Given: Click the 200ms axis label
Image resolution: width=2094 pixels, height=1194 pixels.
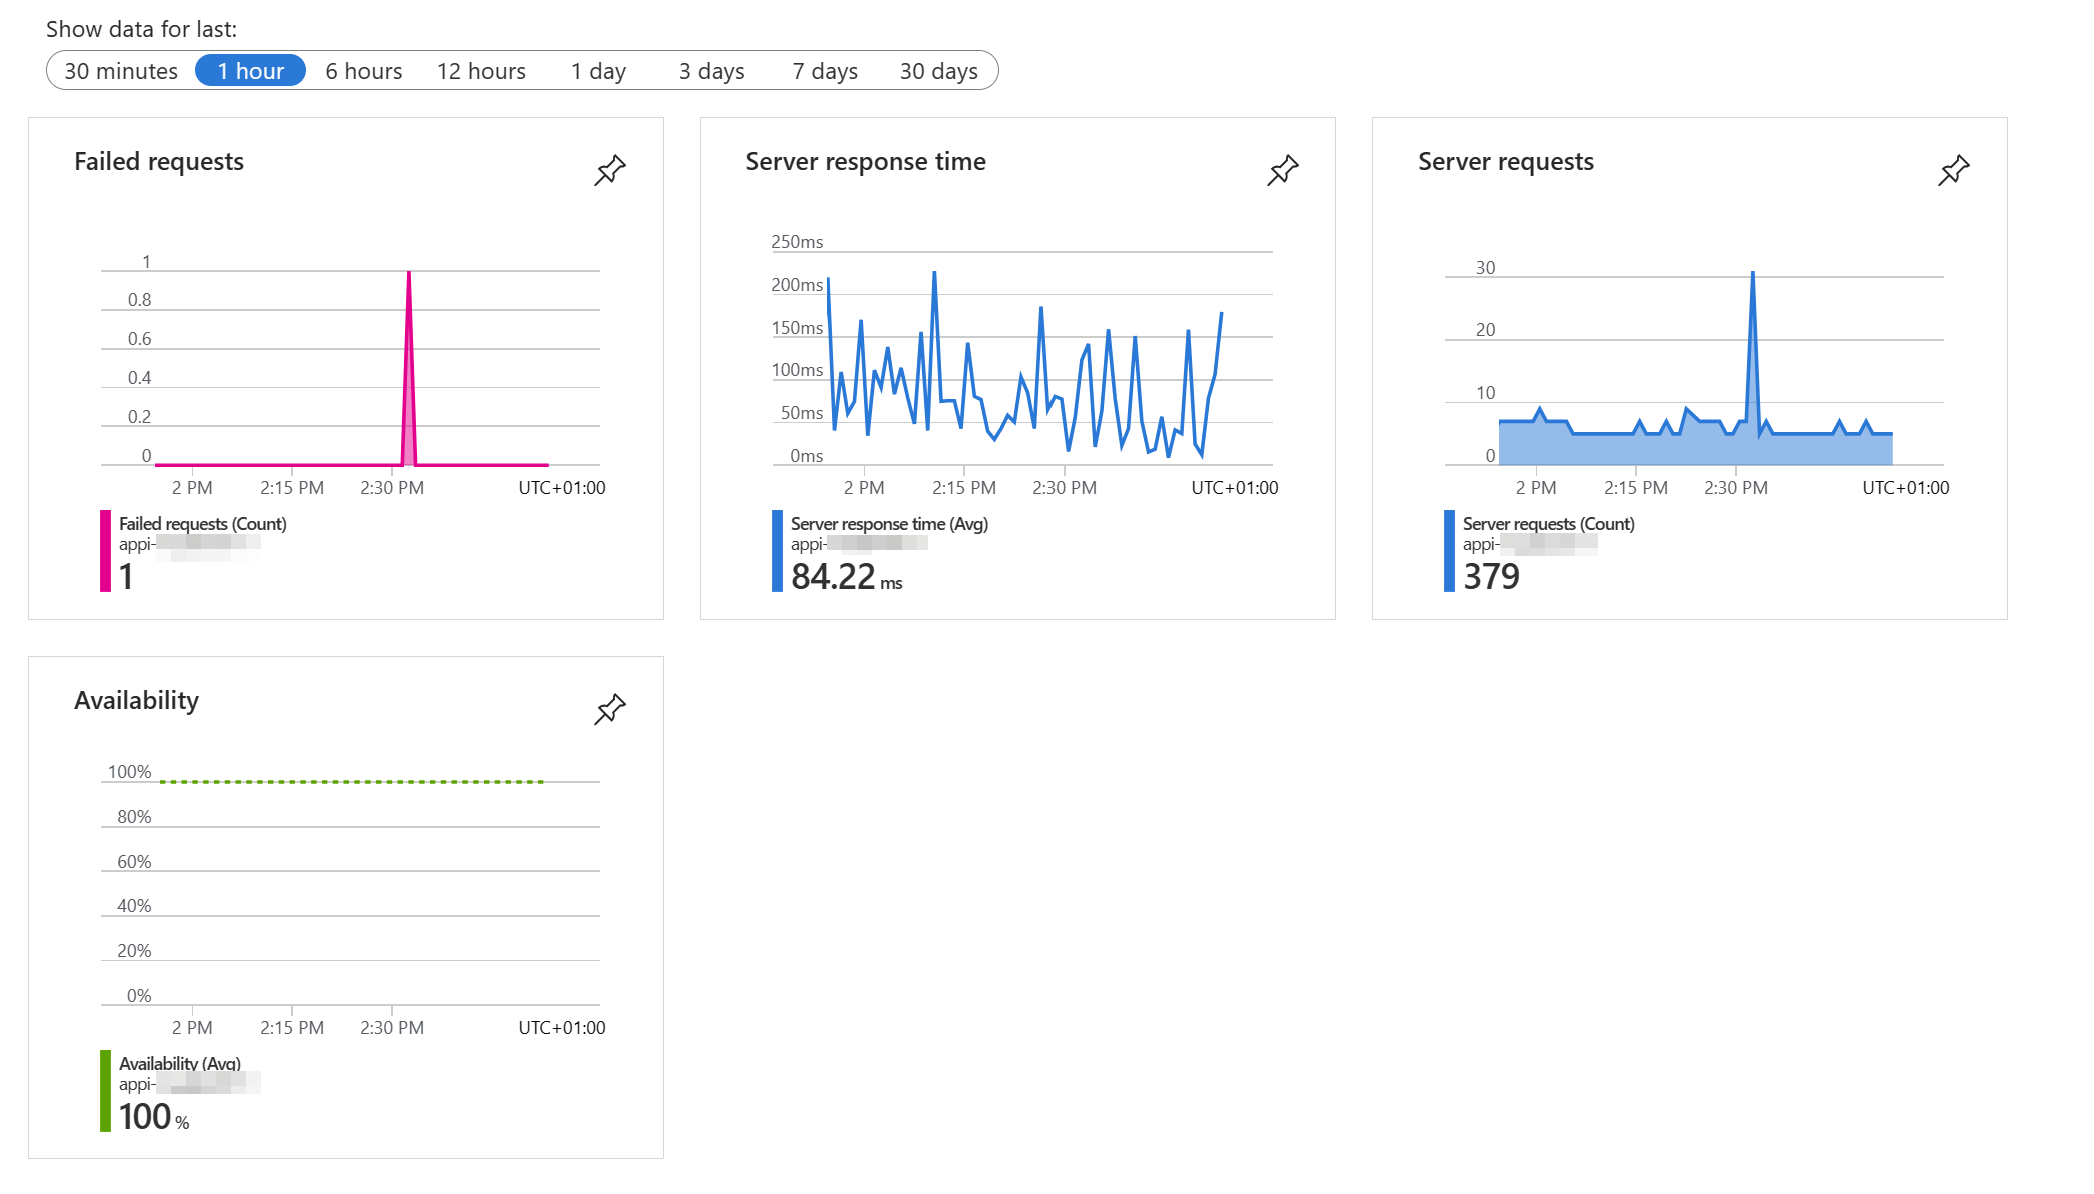Looking at the screenshot, I should click(797, 285).
